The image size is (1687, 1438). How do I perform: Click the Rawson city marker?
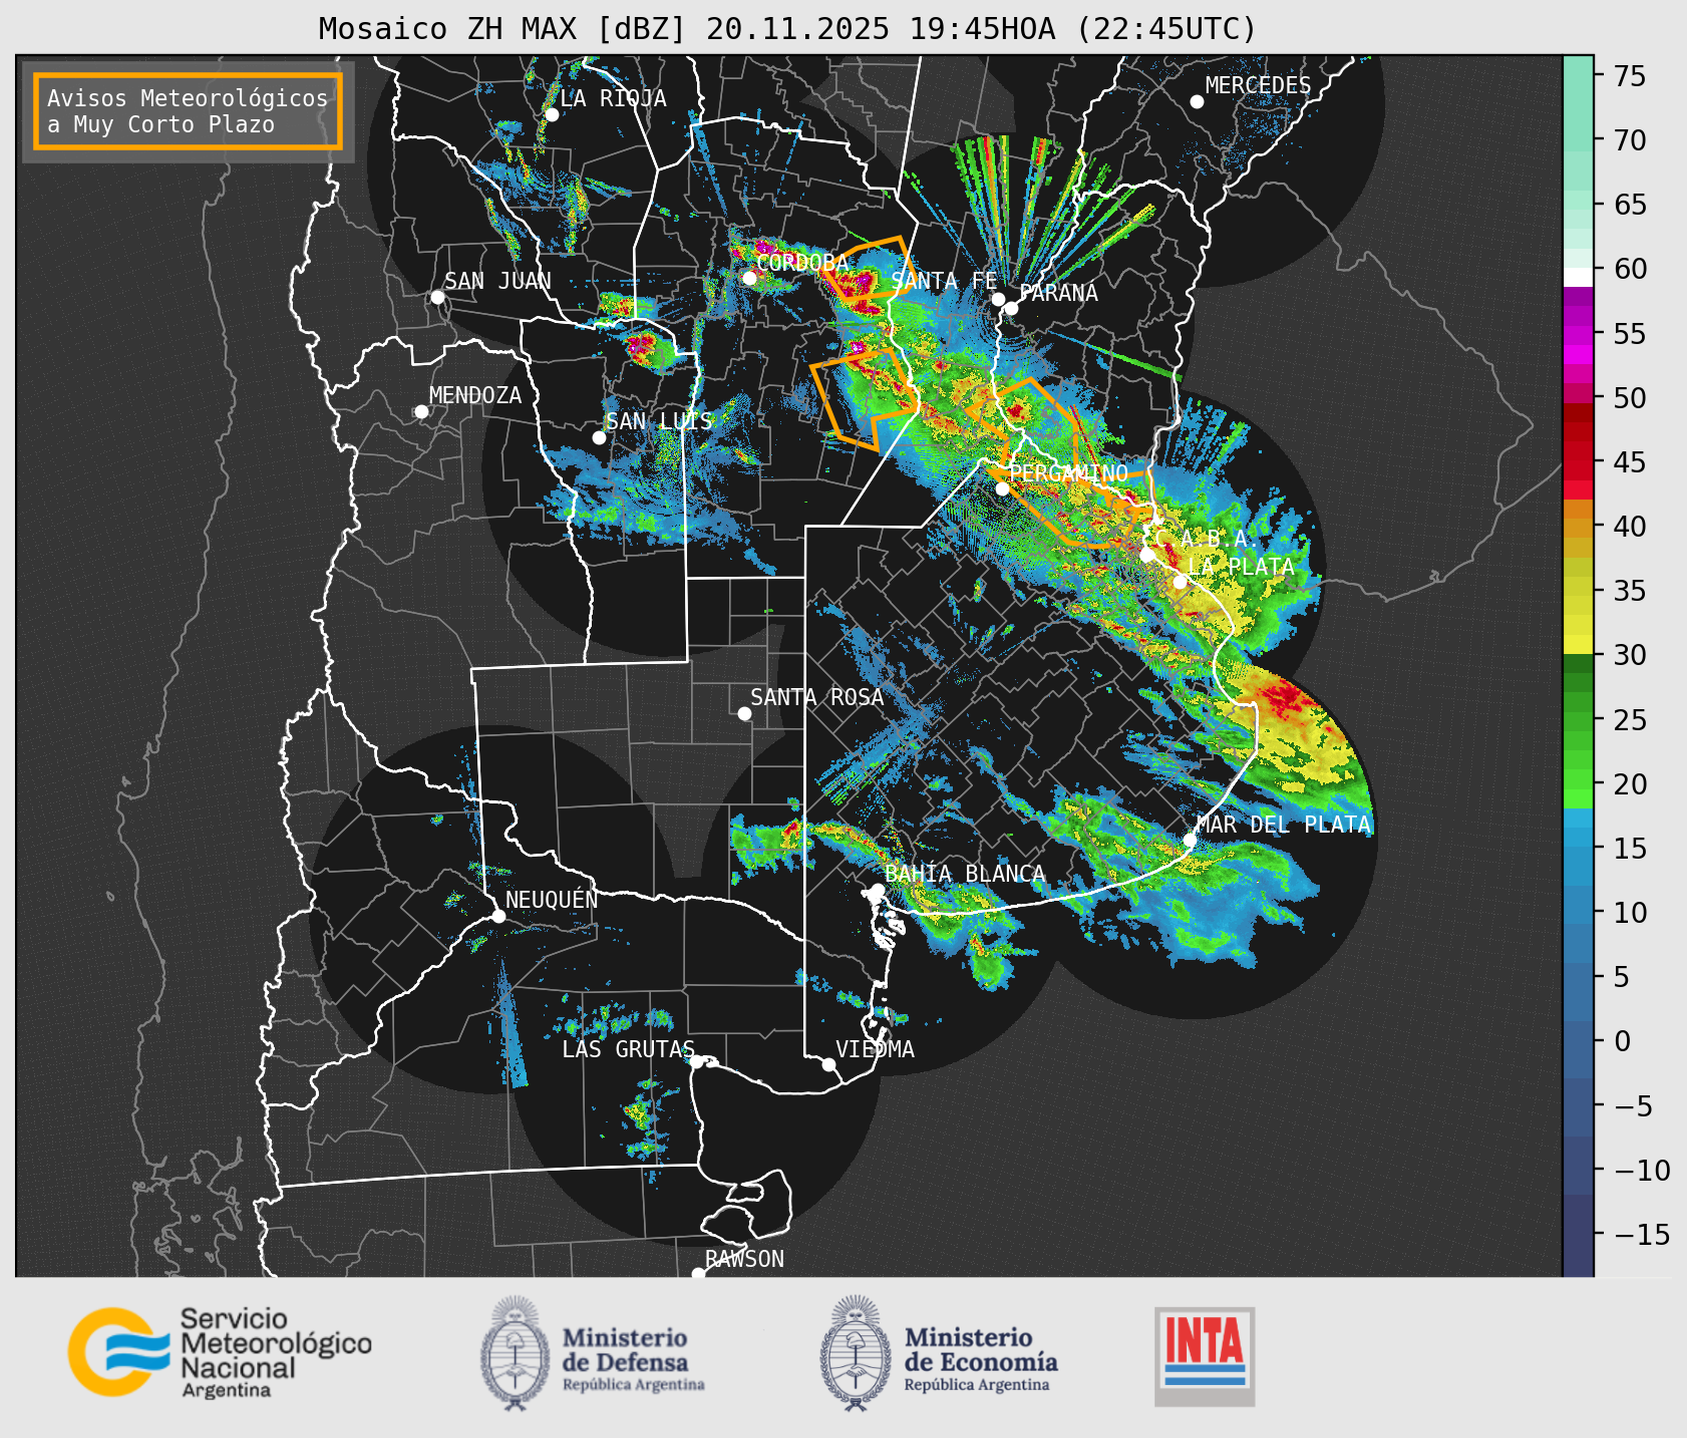698,1274
